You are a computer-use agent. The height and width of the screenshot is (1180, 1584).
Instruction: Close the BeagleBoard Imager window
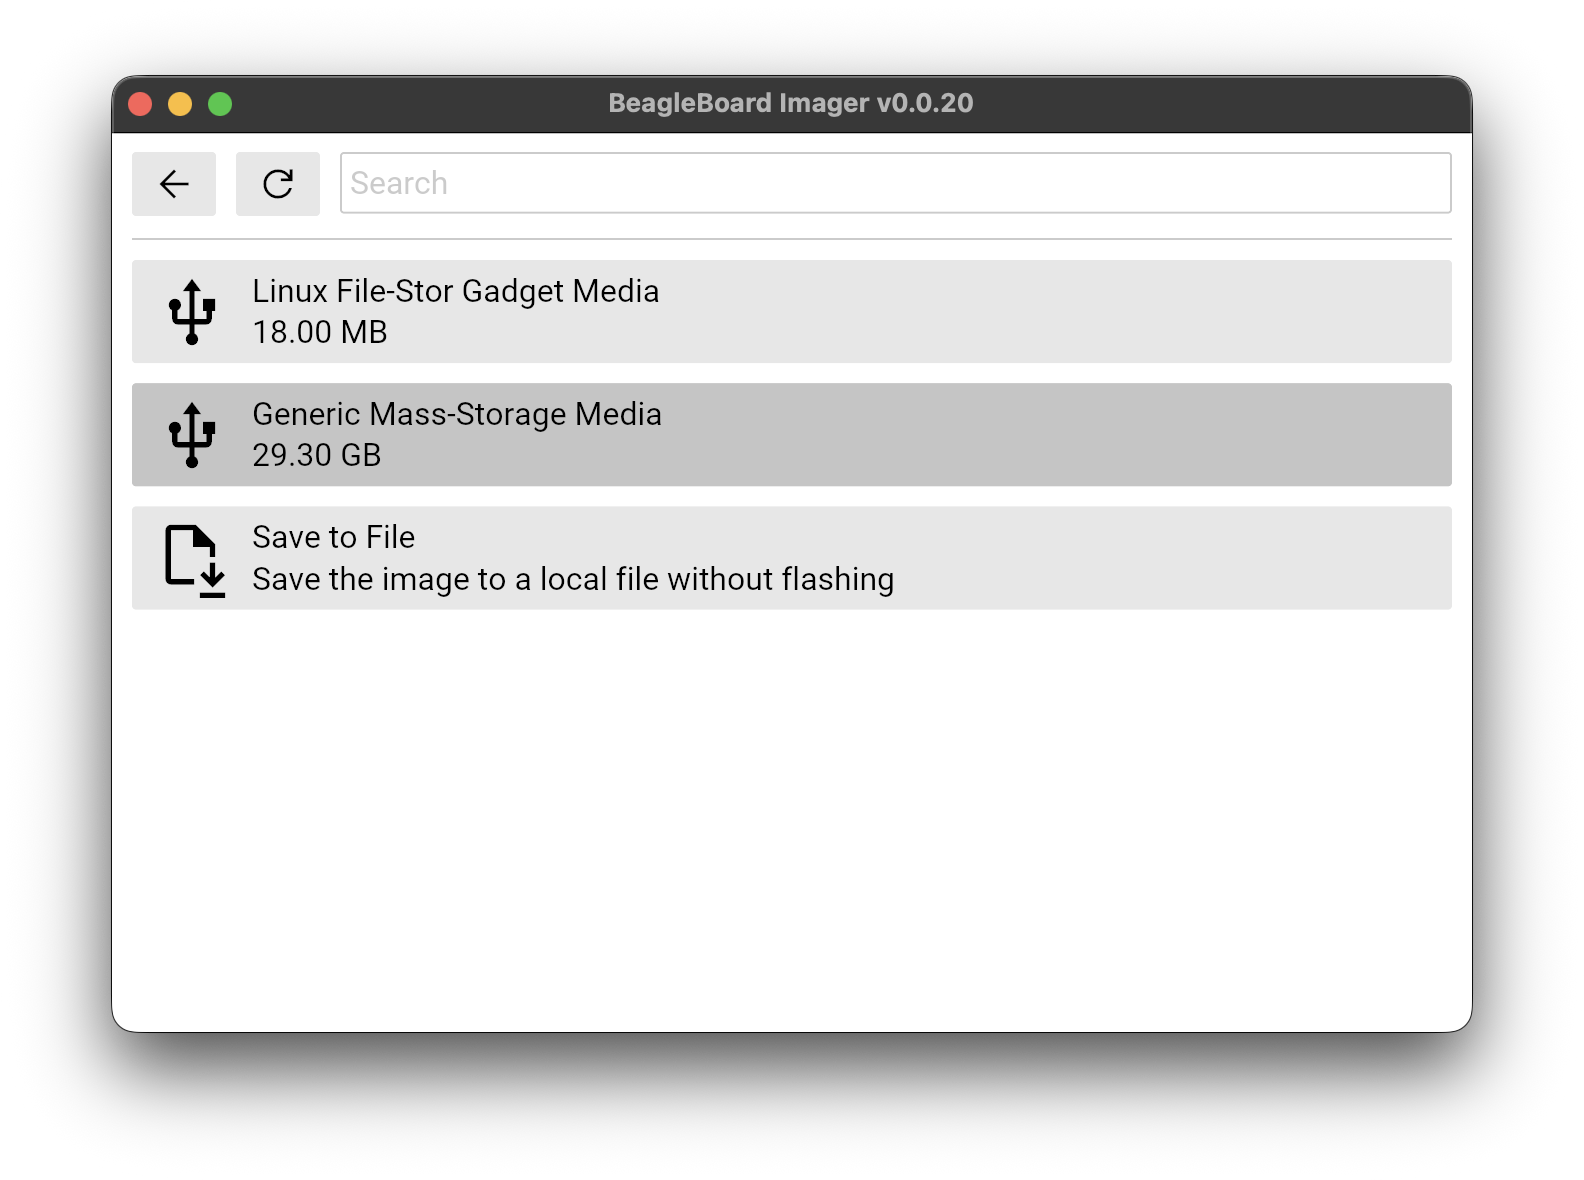[141, 104]
